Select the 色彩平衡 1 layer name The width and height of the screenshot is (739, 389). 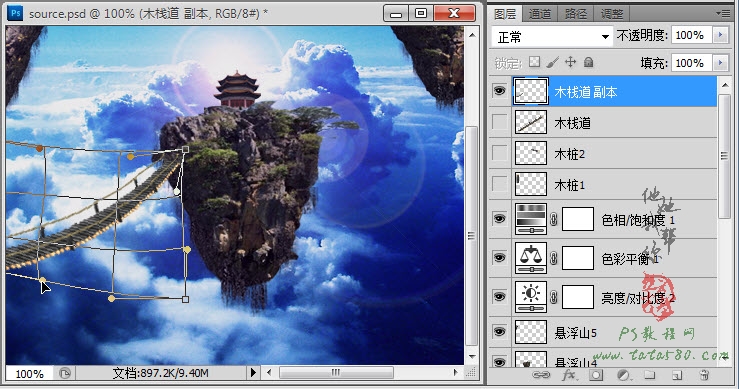point(631,259)
